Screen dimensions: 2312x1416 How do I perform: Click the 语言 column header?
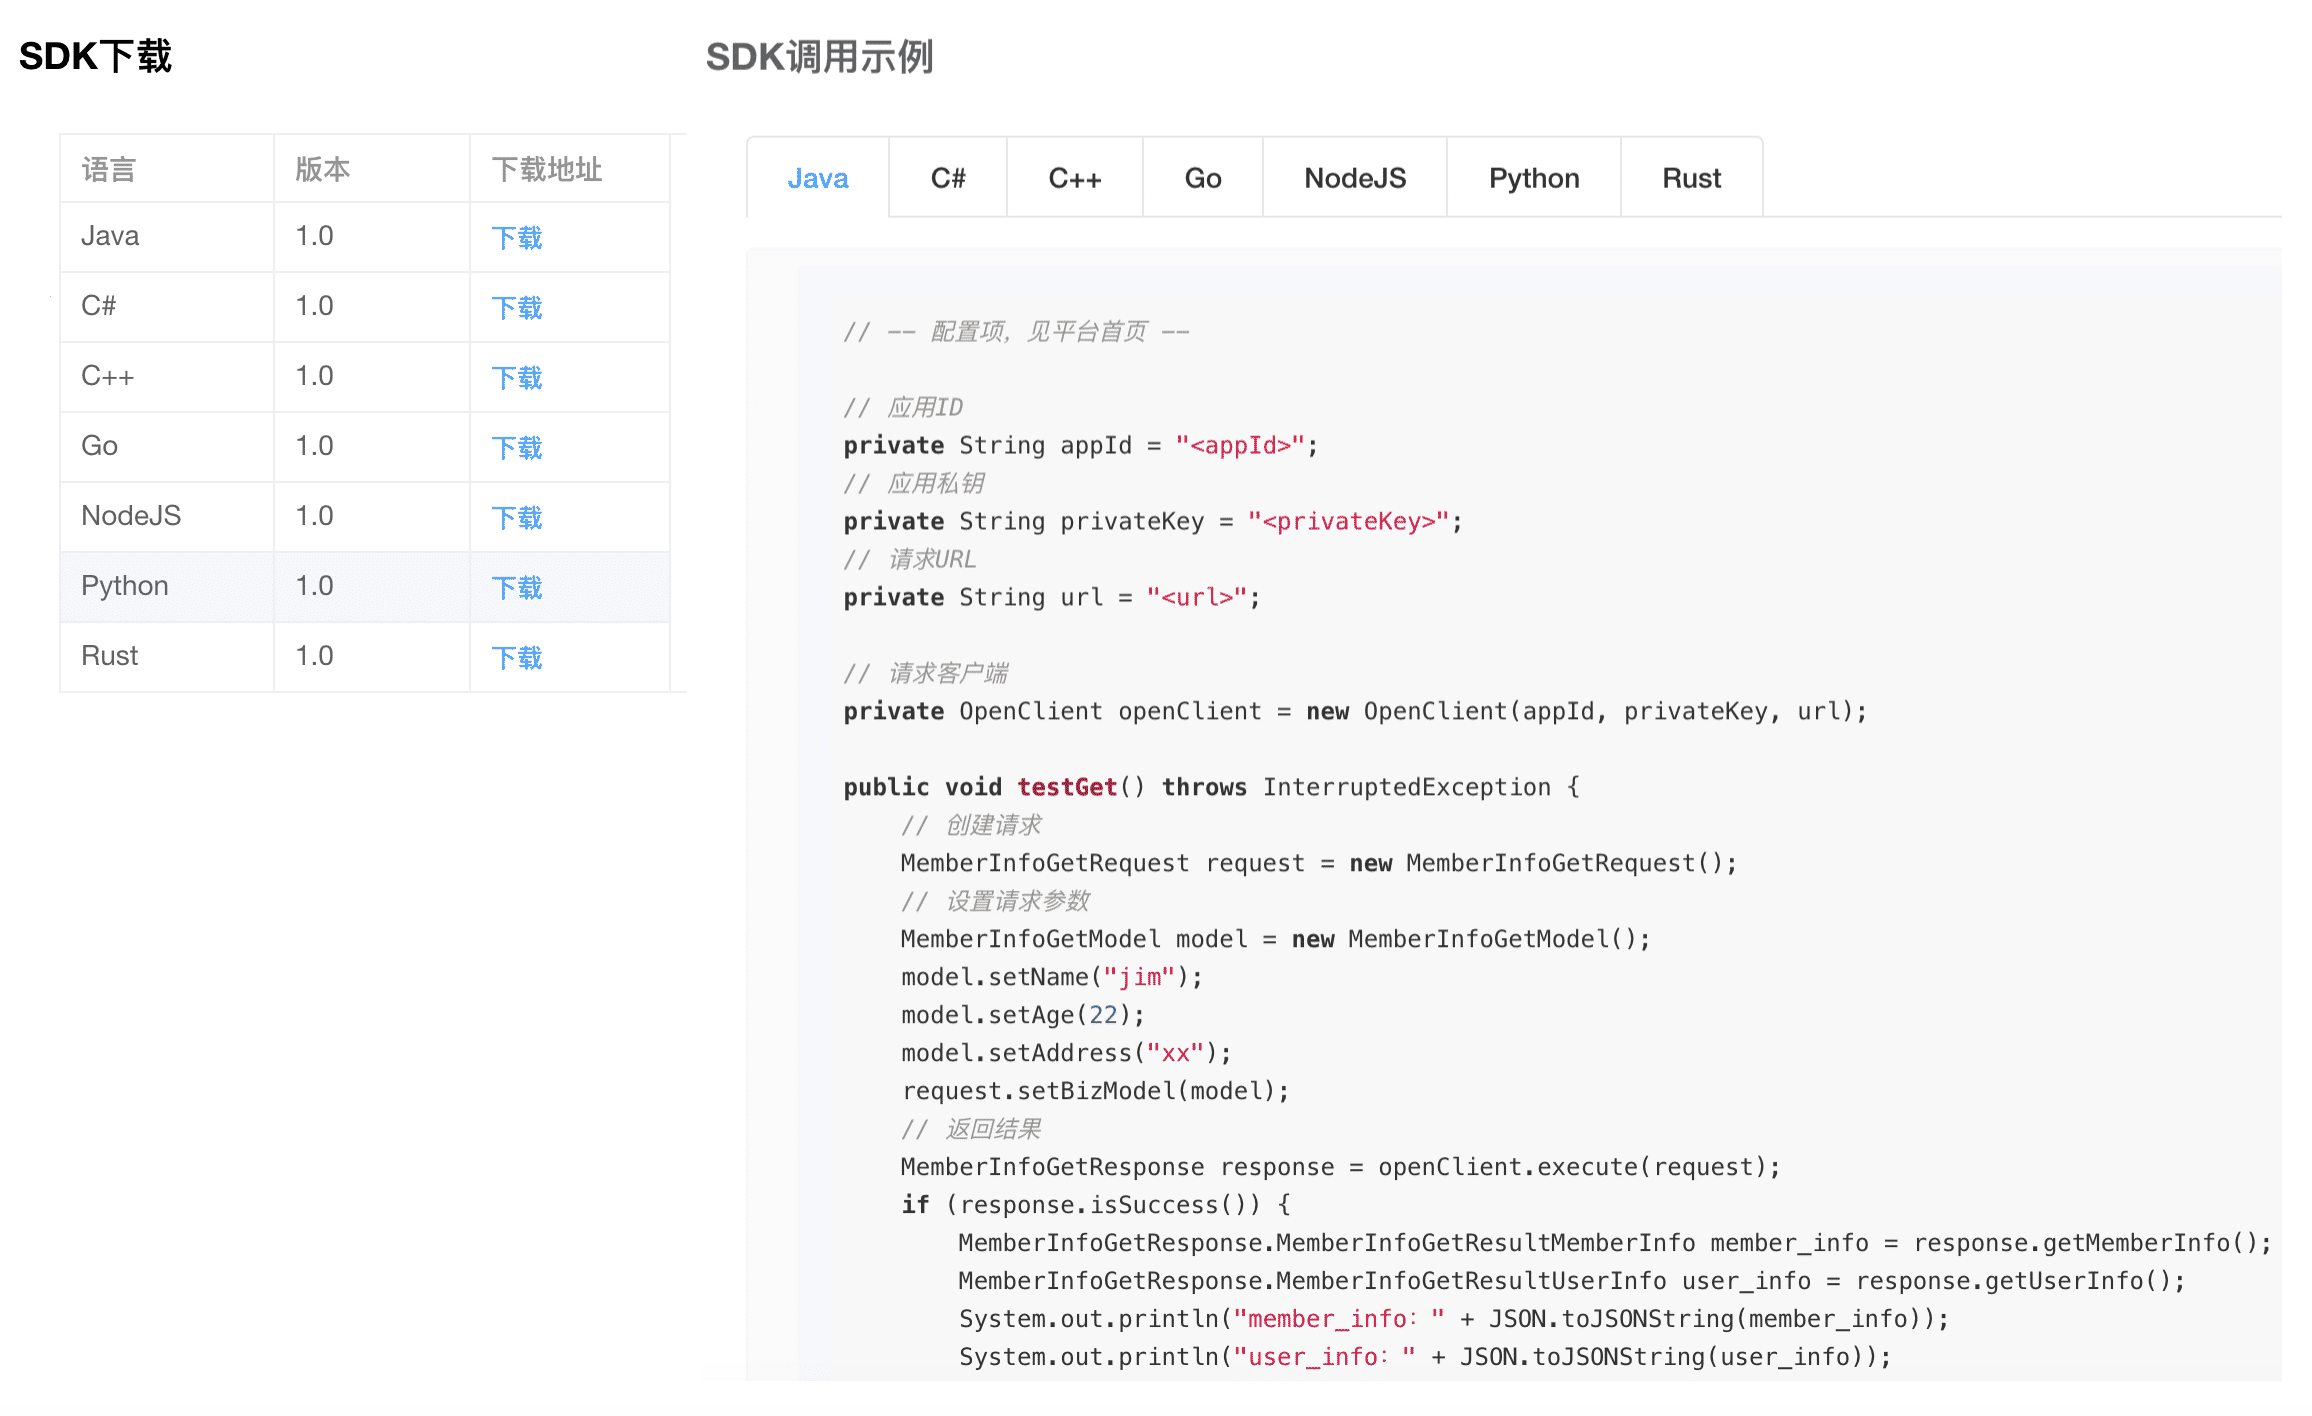point(108,169)
